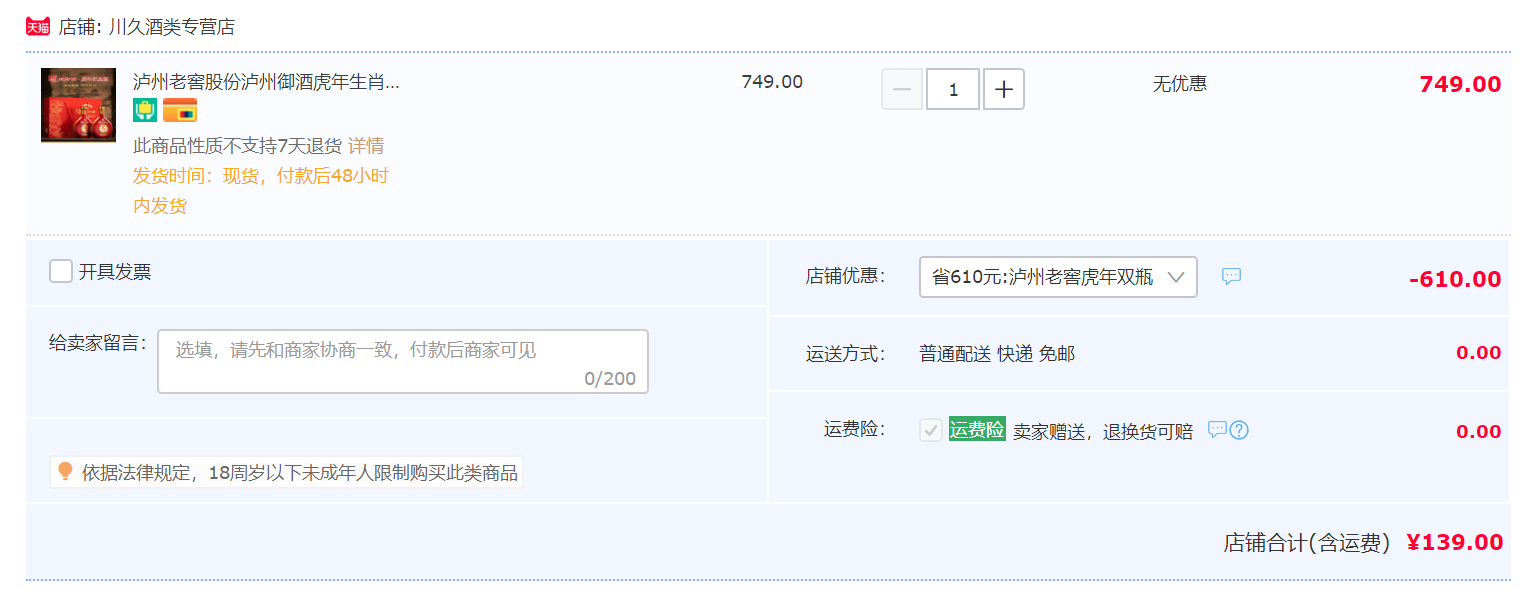Click the Tmall logo icon beside the store name

[38, 27]
